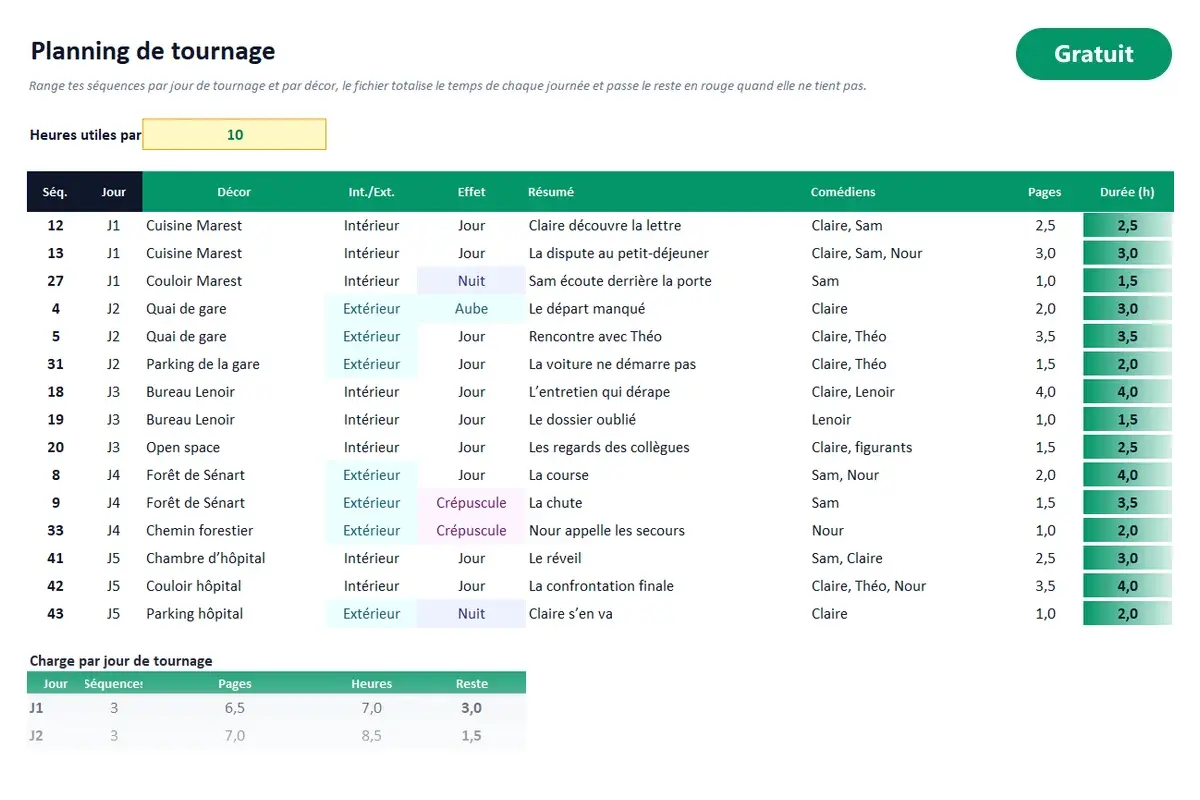Click the Heures header in summary table

click(x=371, y=684)
